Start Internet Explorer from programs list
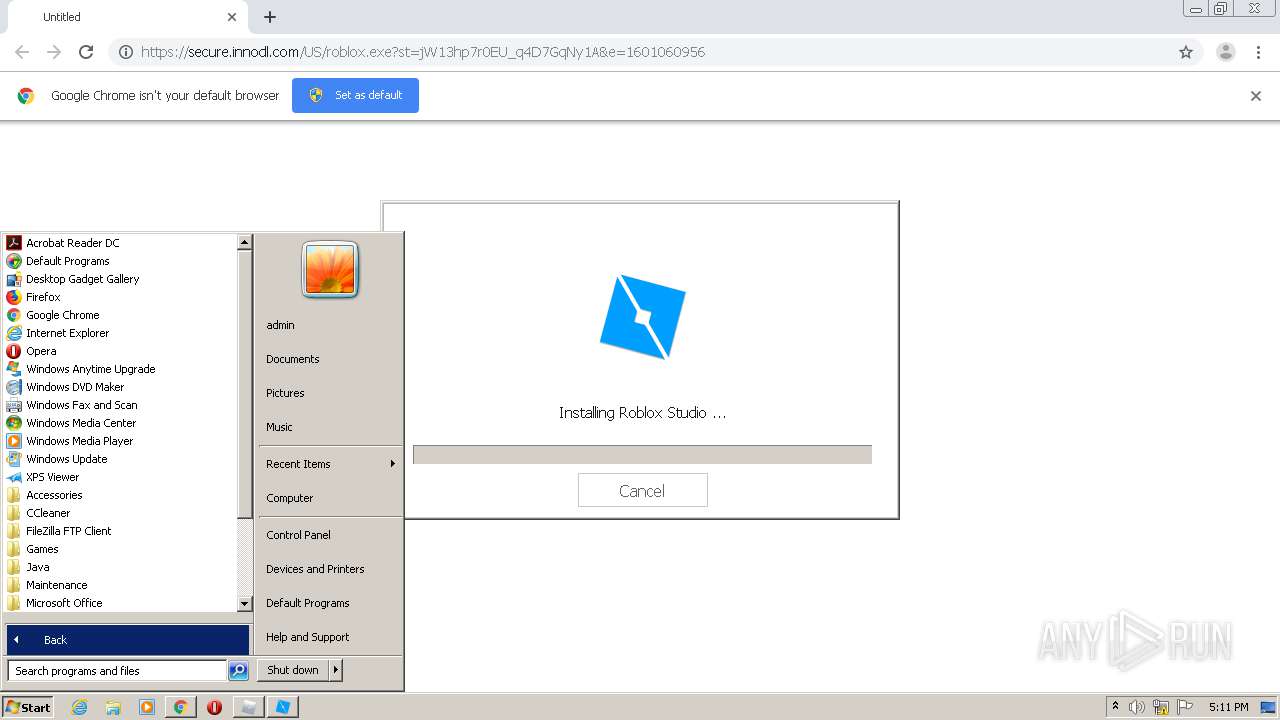Screen dimensions: 1280x720 coord(58,333)
